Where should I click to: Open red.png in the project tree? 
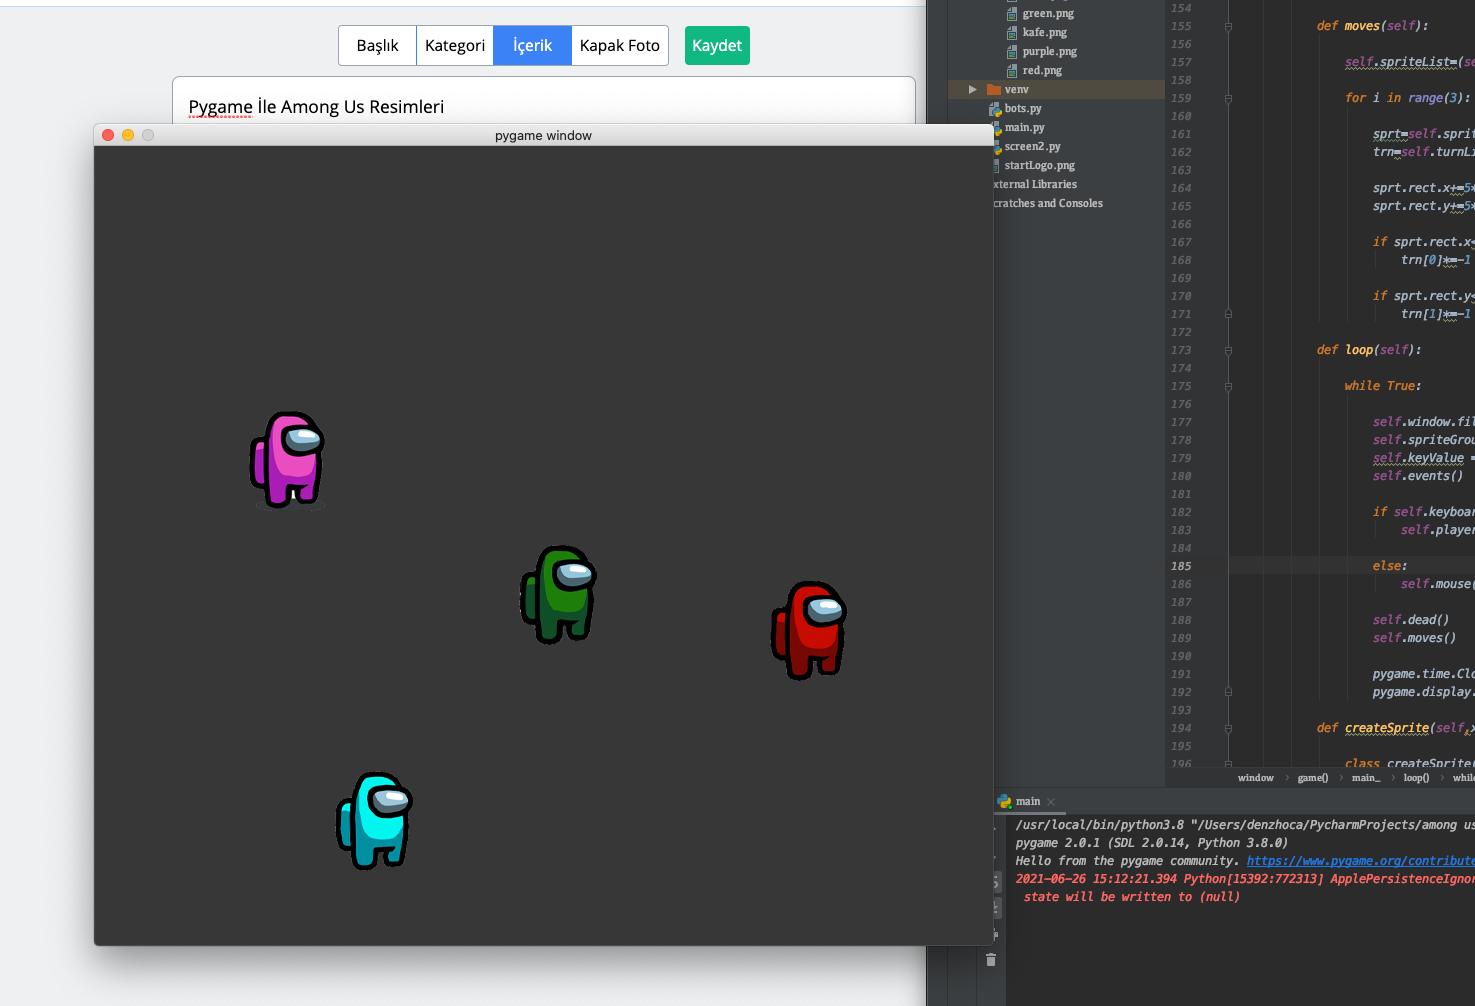tap(1042, 70)
